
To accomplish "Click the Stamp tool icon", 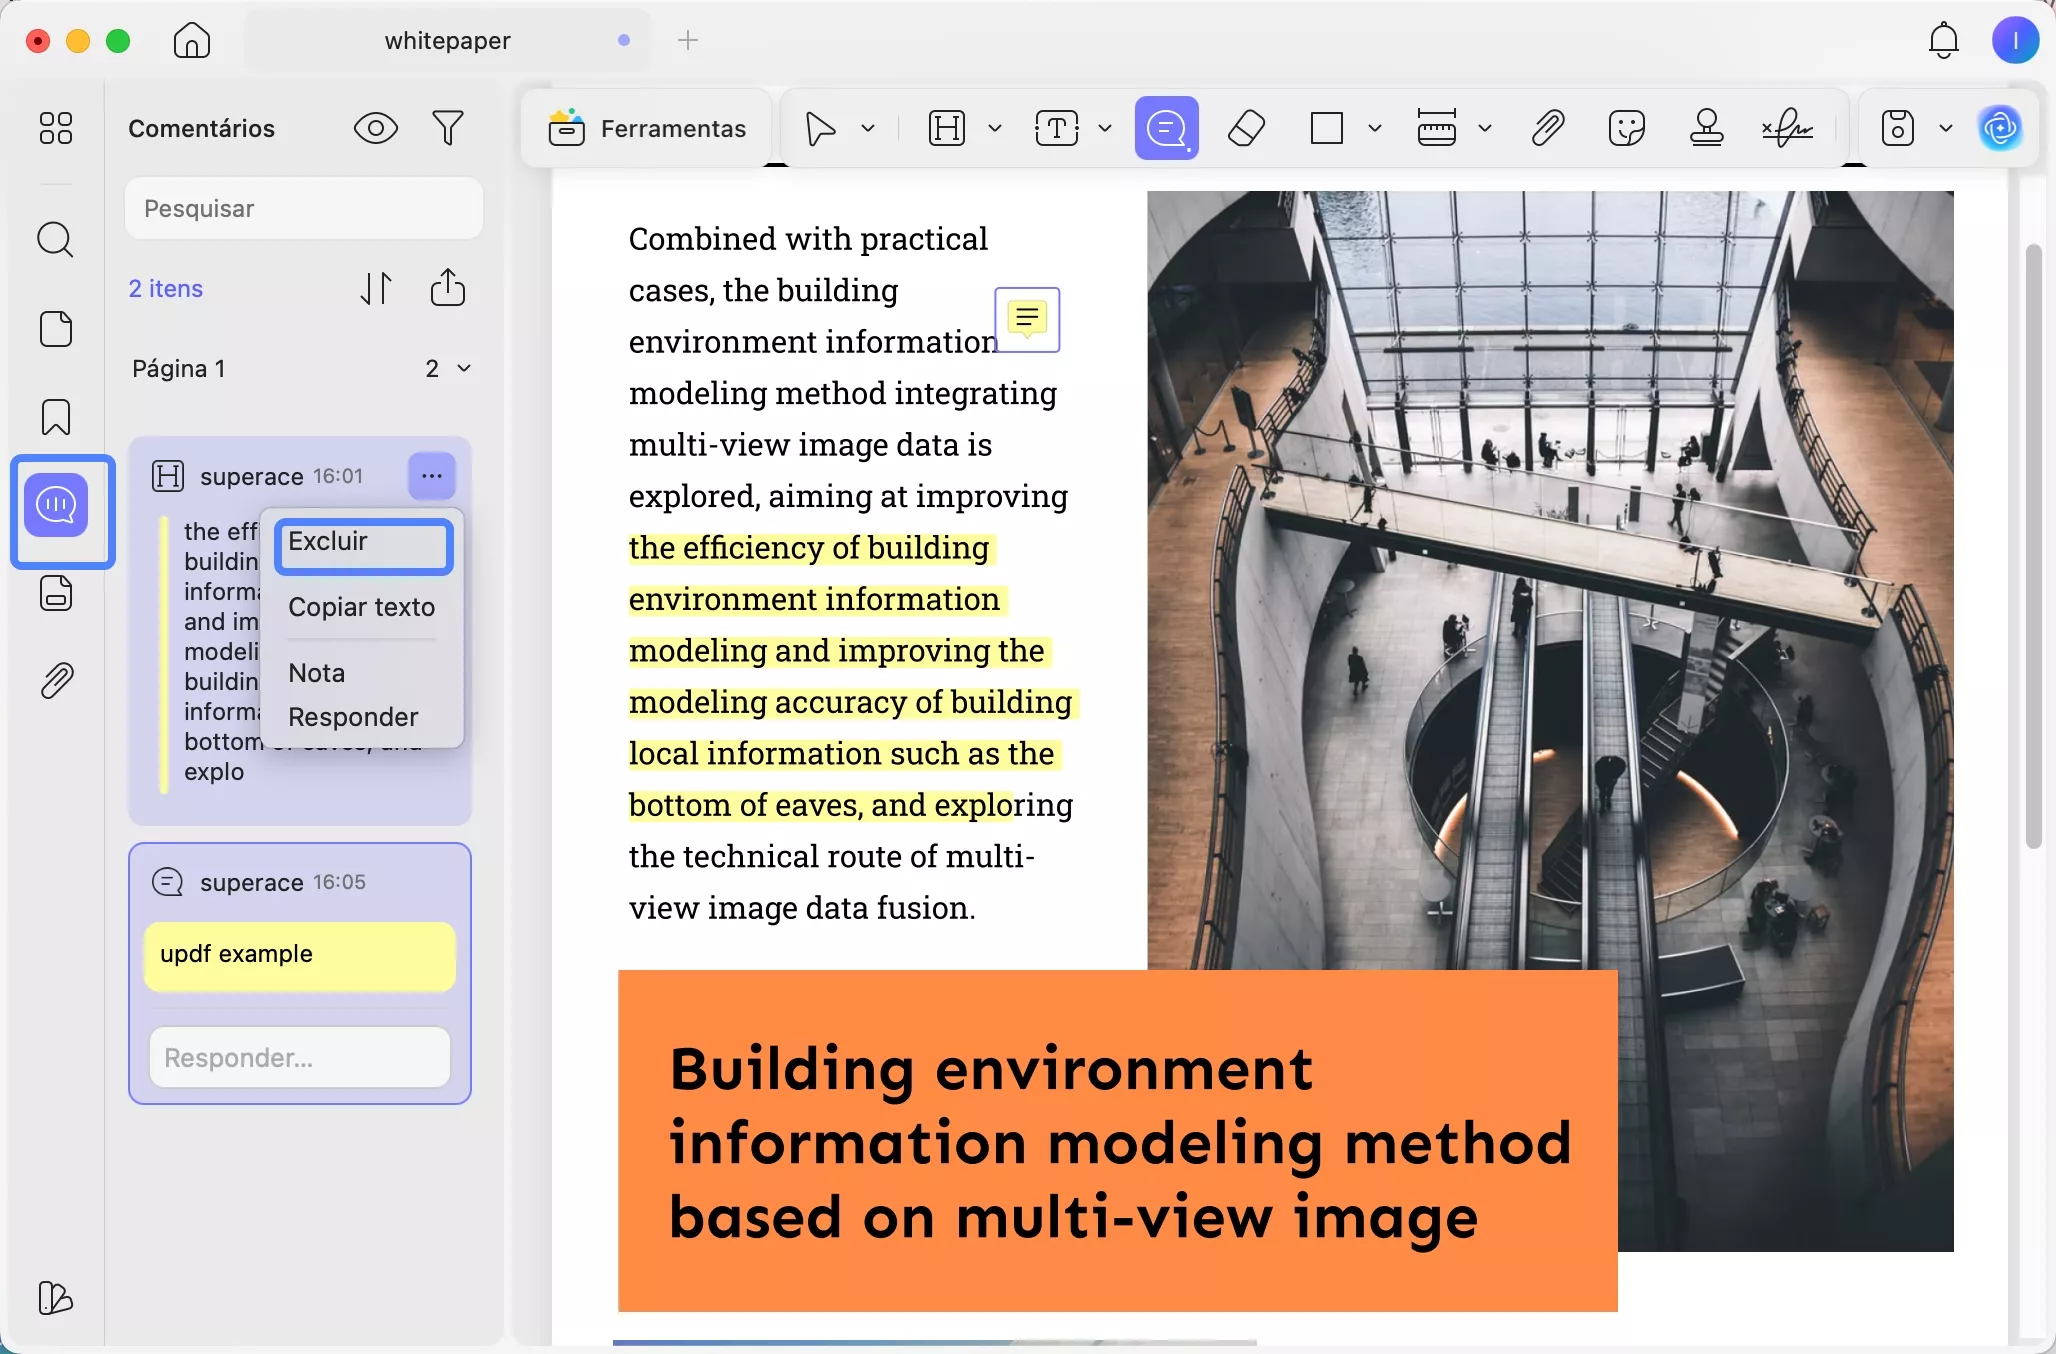I will [x=1706, y=128].
